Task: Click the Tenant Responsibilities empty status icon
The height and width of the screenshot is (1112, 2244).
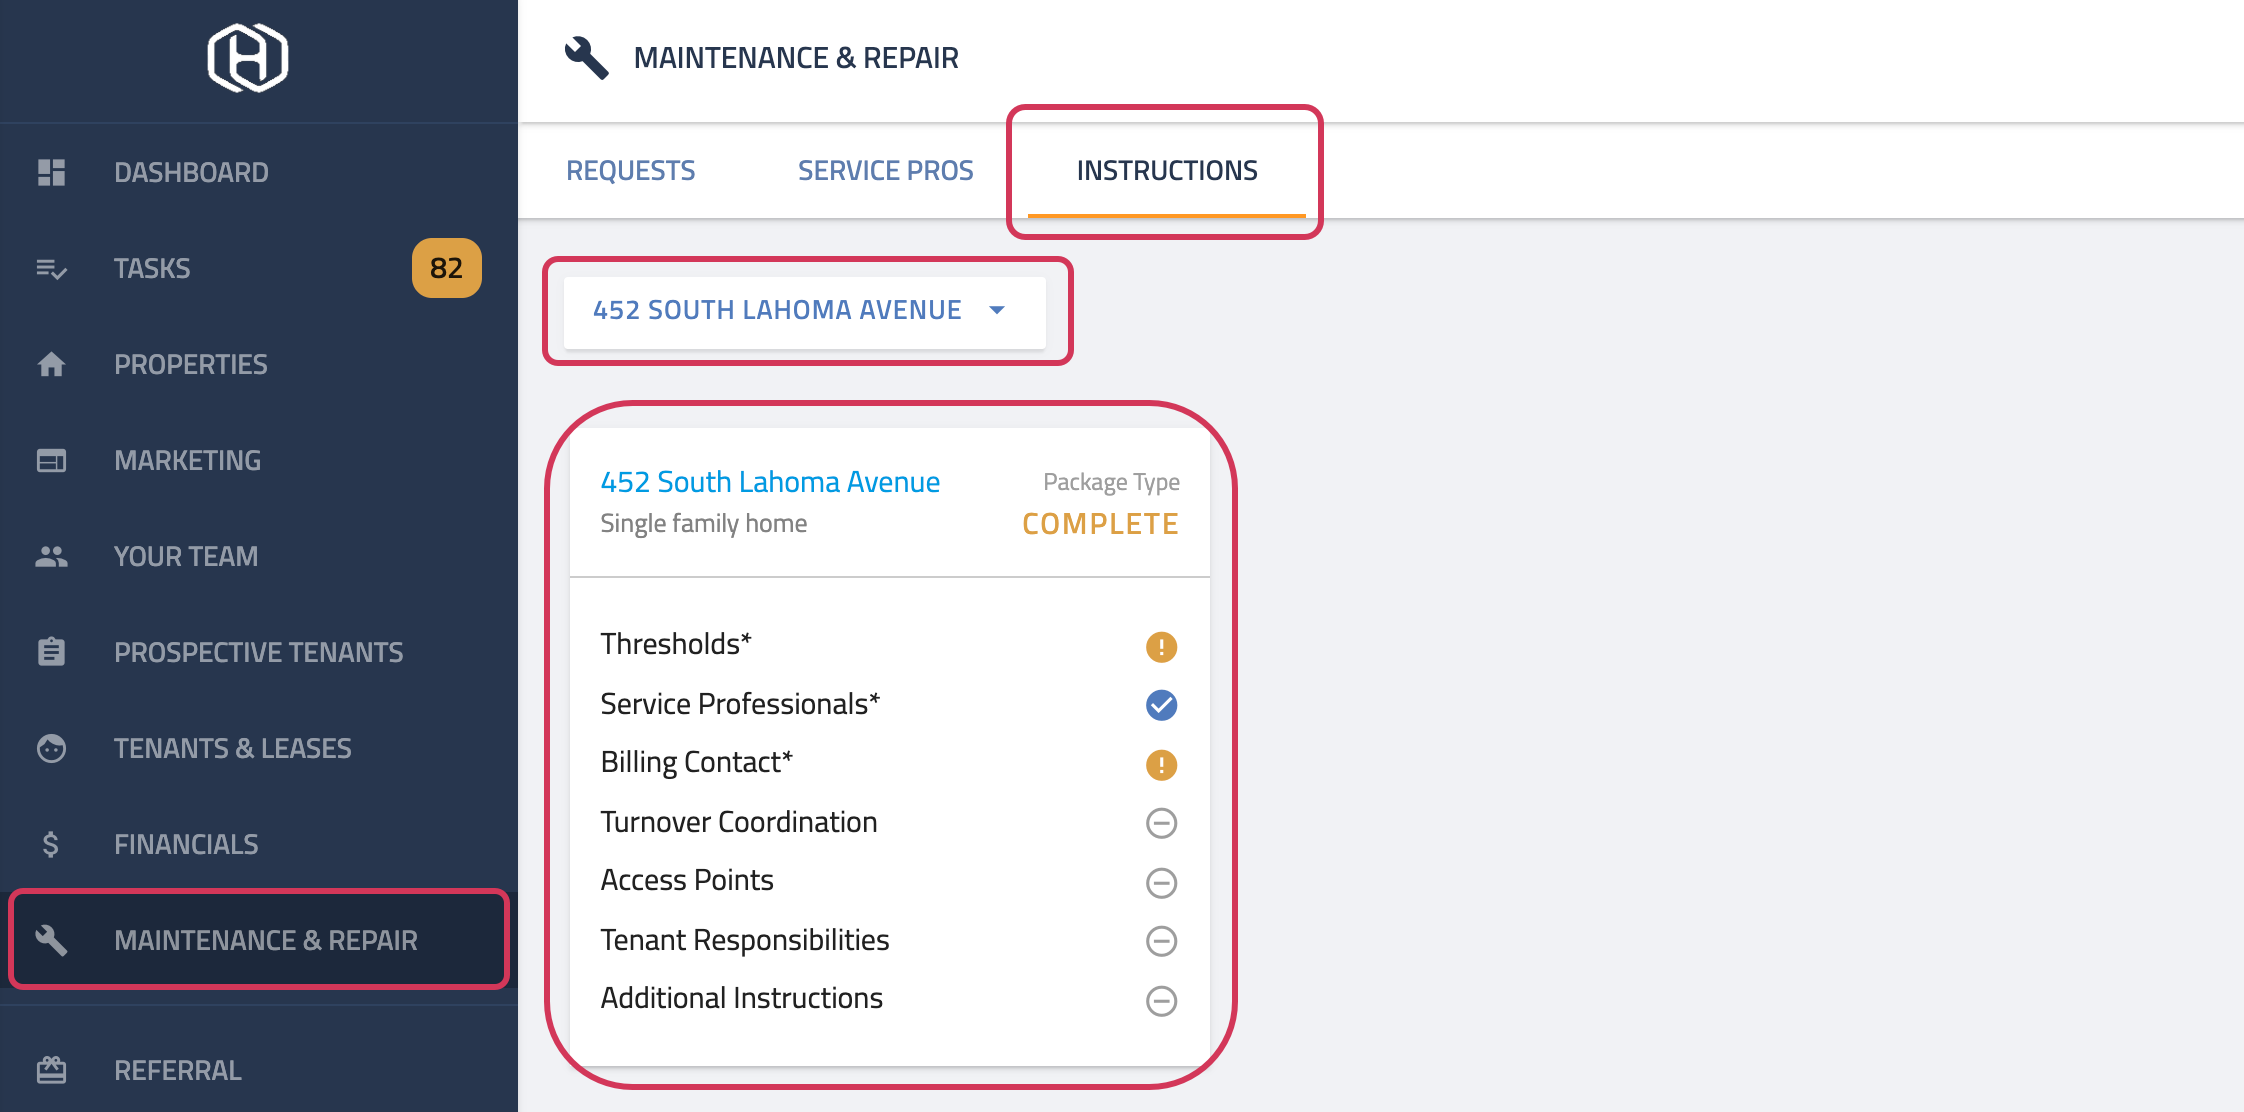Action: click(x=1161, y=941)
